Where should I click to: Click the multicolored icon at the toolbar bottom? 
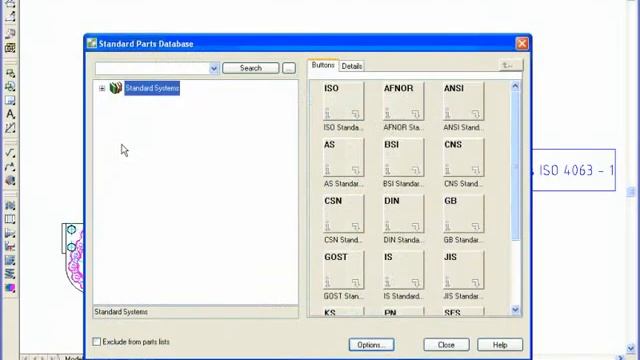click(x=10, y=288)
